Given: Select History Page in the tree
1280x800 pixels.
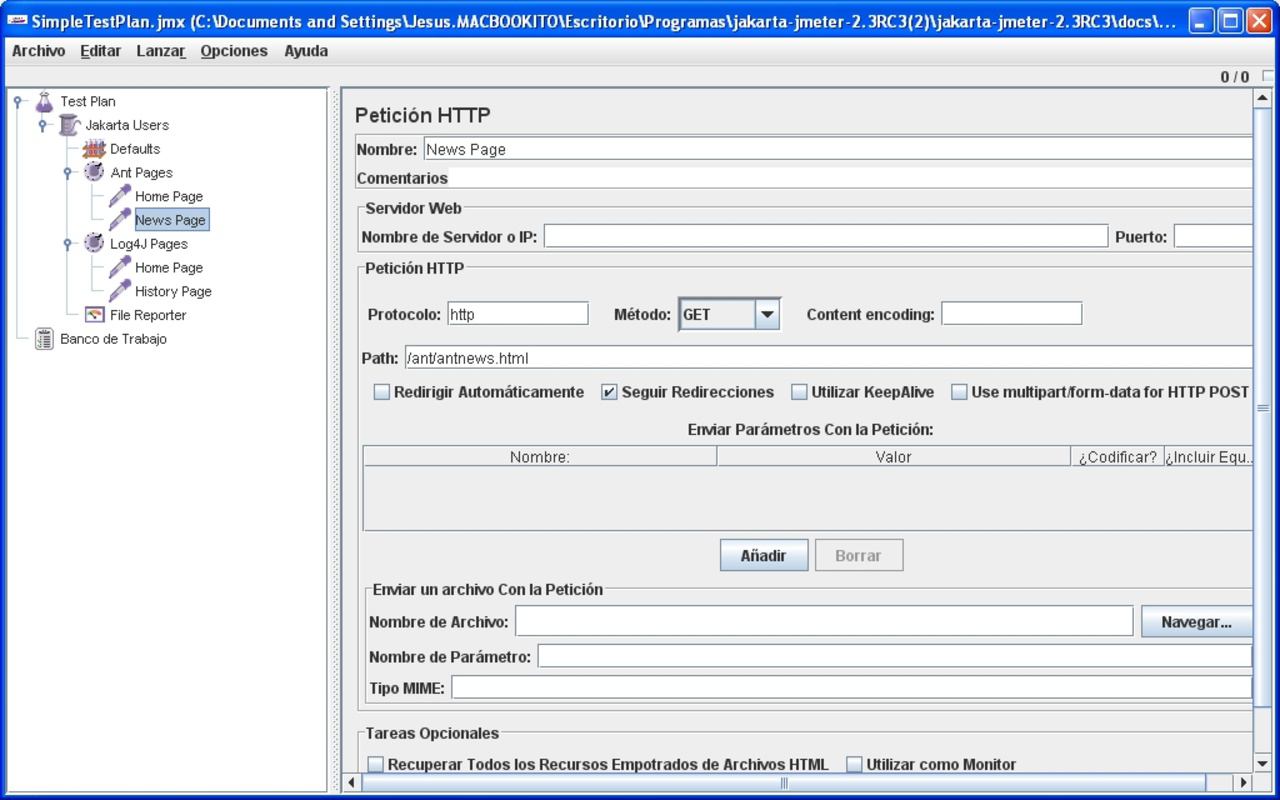Looking at the screenshot, I should 173,291.
